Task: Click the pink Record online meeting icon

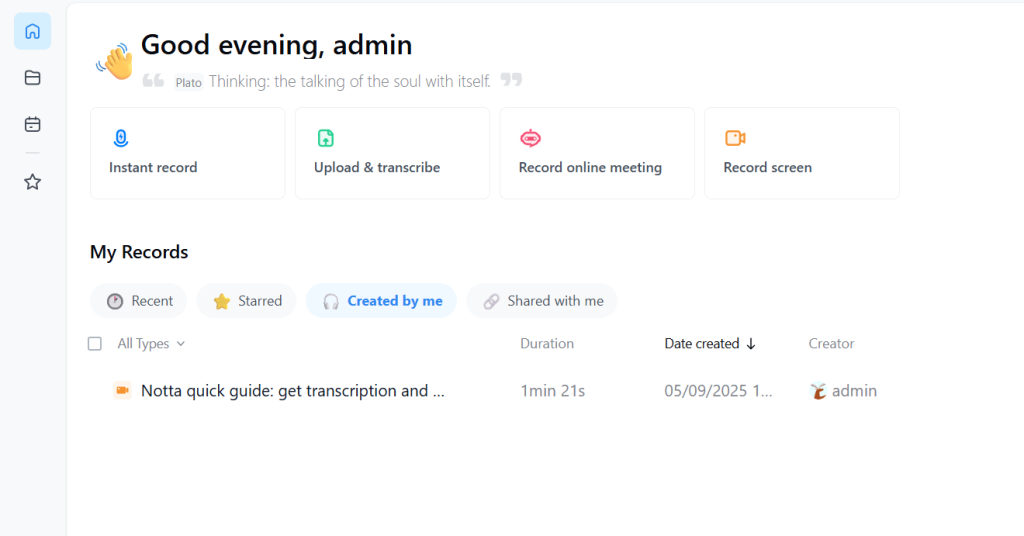Action: click(530, 138)
